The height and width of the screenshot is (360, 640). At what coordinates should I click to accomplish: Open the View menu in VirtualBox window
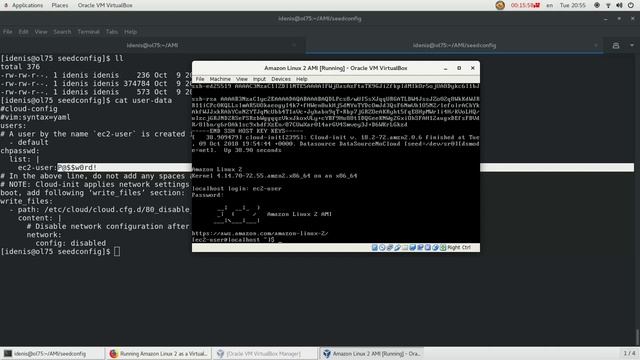(x=242, y=79)
